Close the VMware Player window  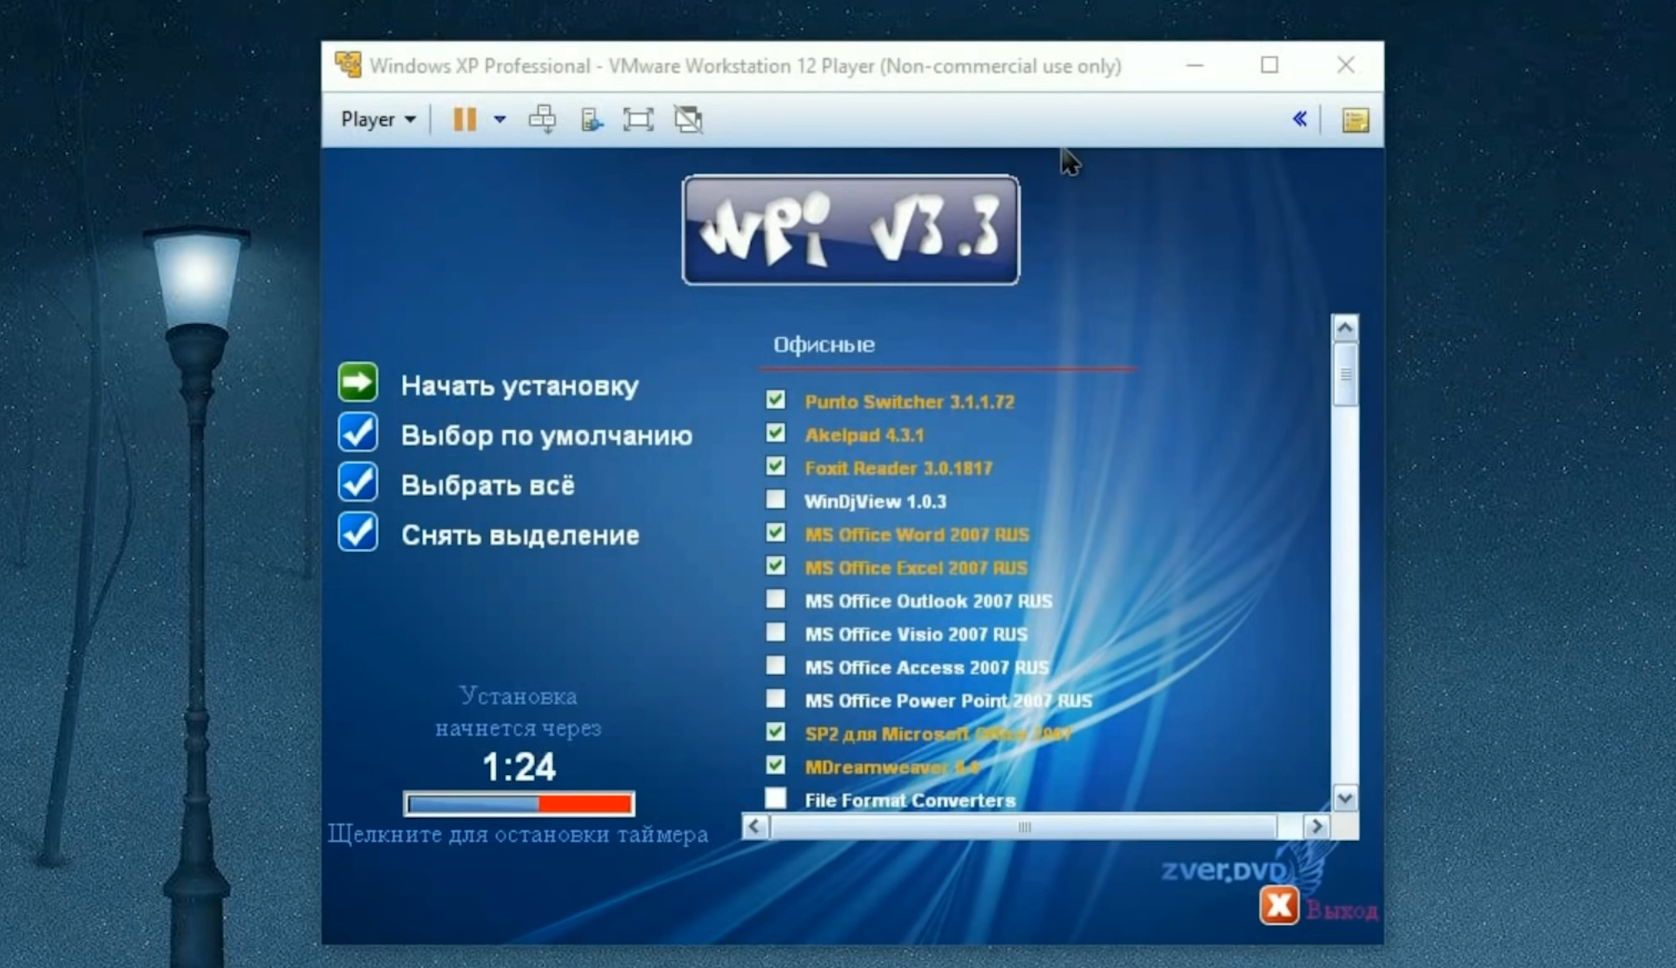1346,65
